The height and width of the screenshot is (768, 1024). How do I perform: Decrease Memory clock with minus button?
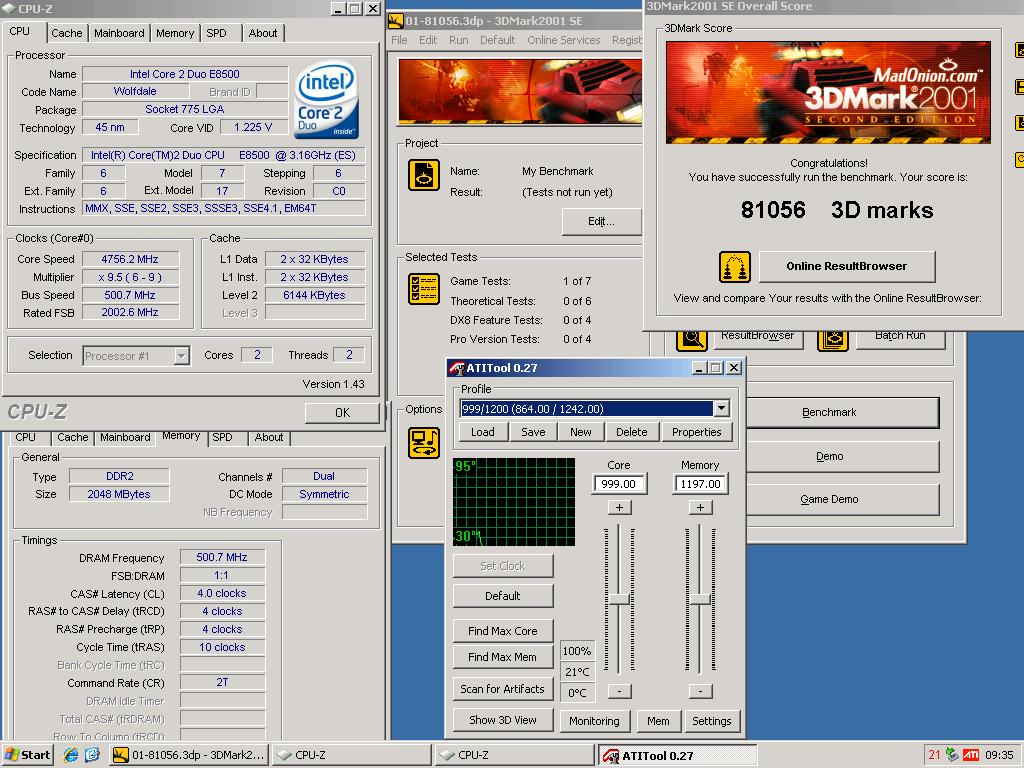pyautogui.click(x=701, y=691)
